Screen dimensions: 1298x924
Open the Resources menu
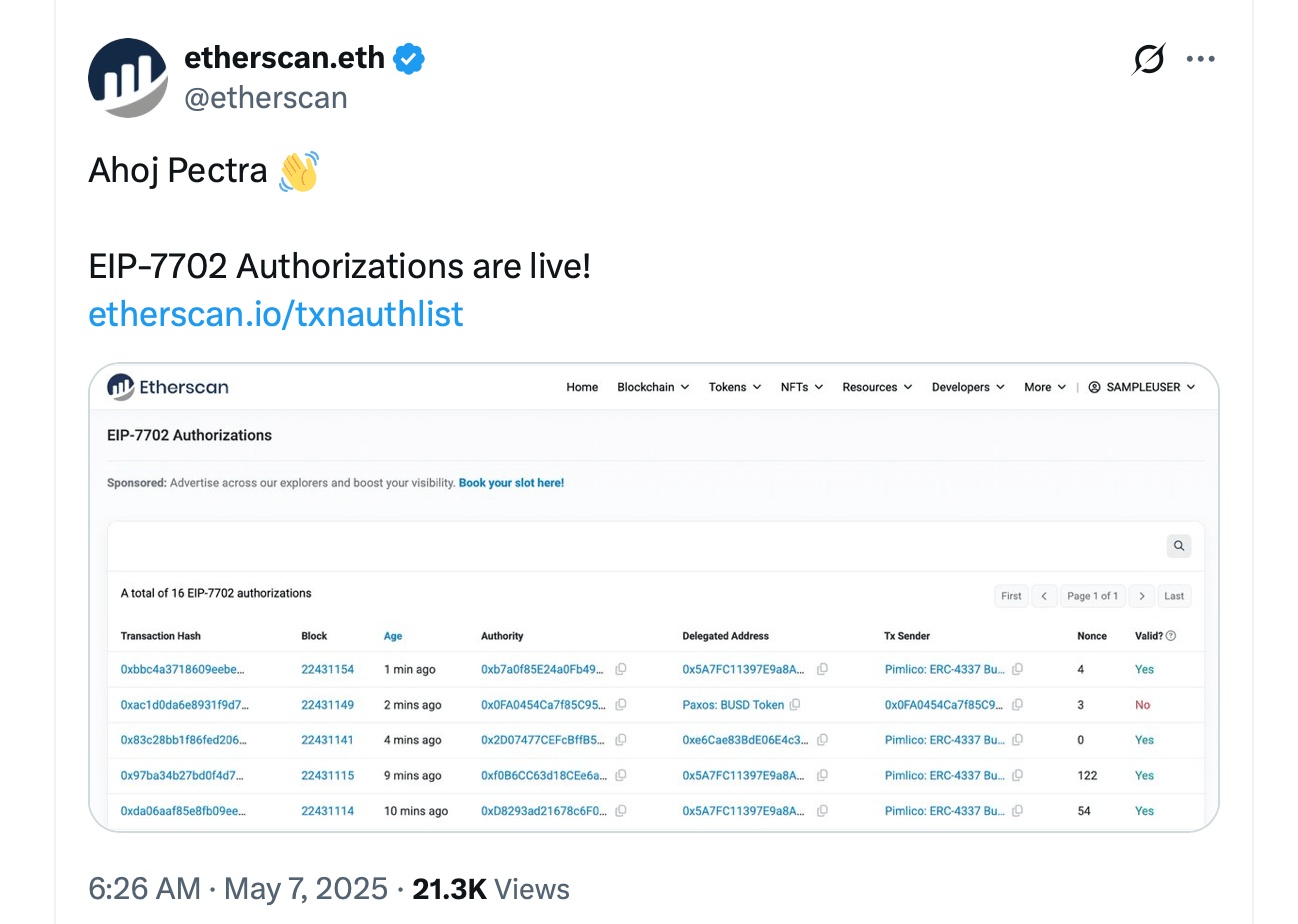pyautogui.click(x=877, y=387)
